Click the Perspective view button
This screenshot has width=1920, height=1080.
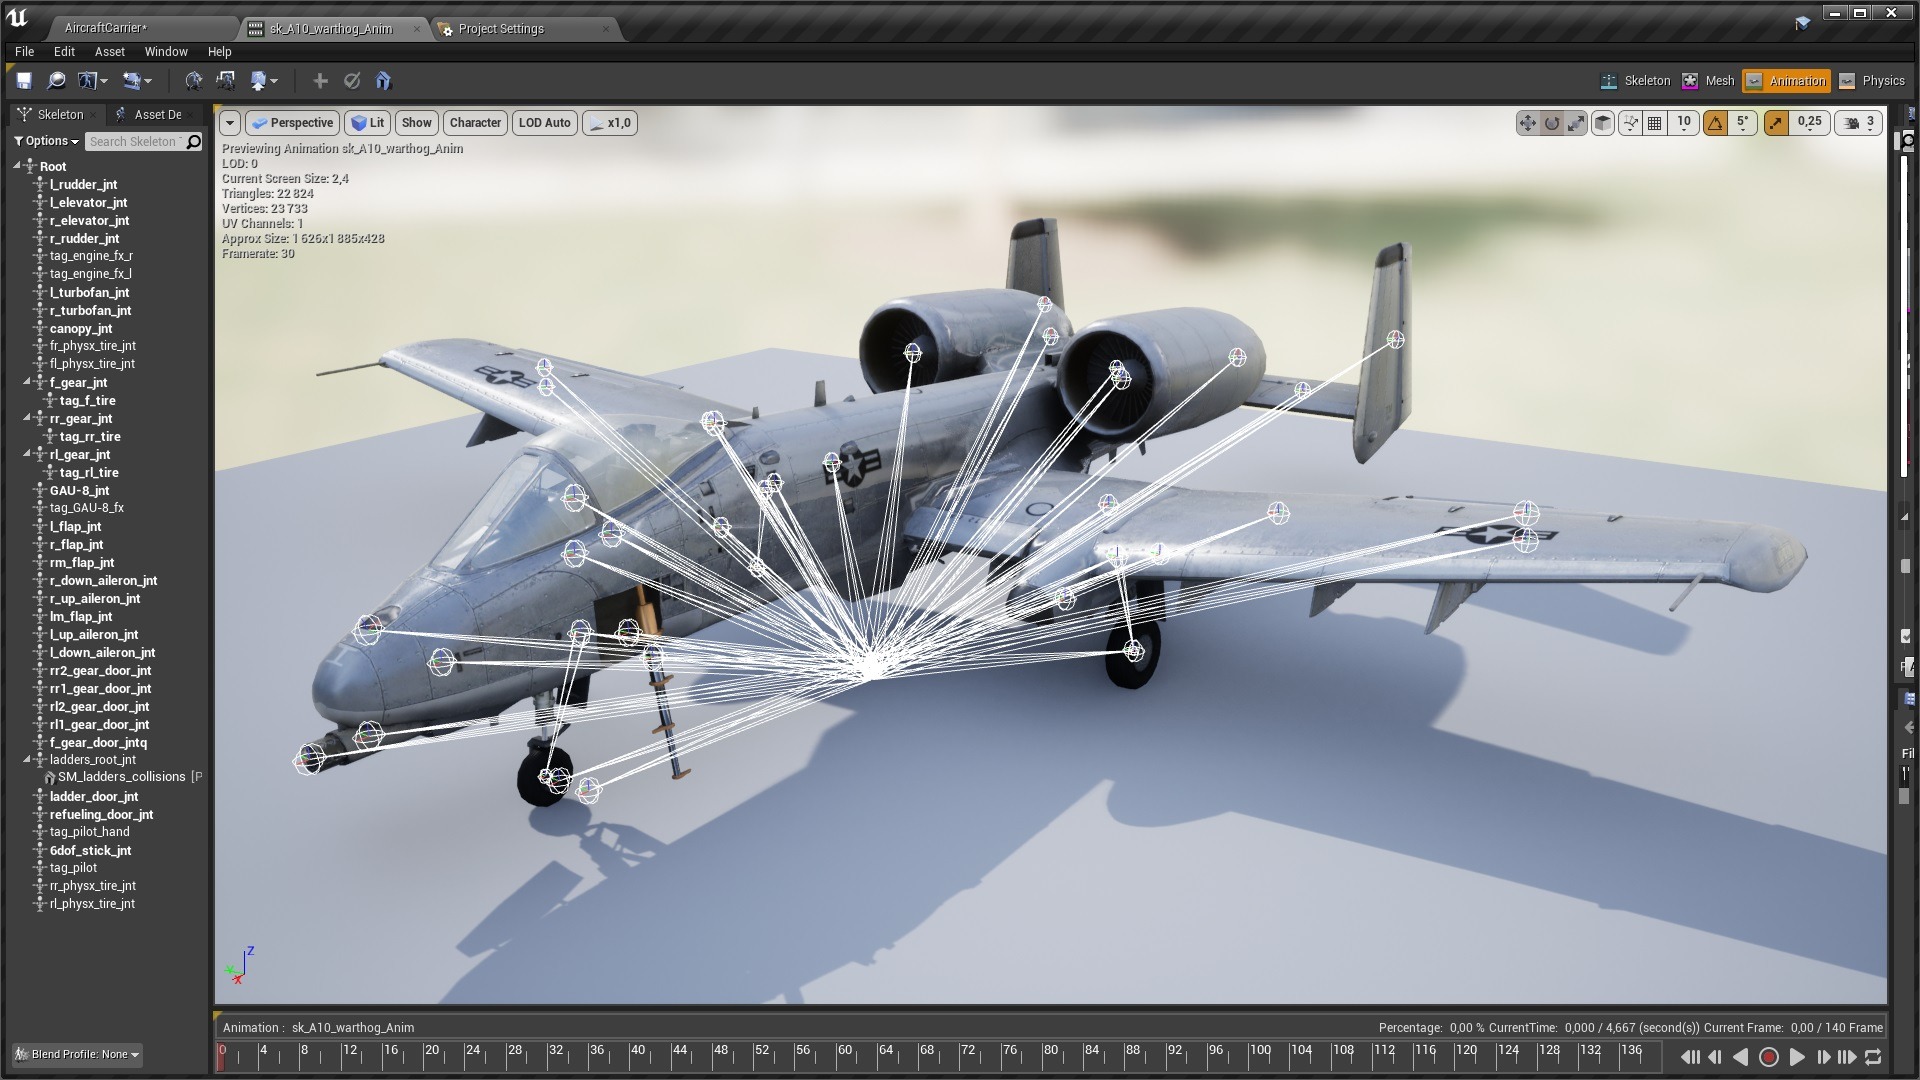pos(292,123)
